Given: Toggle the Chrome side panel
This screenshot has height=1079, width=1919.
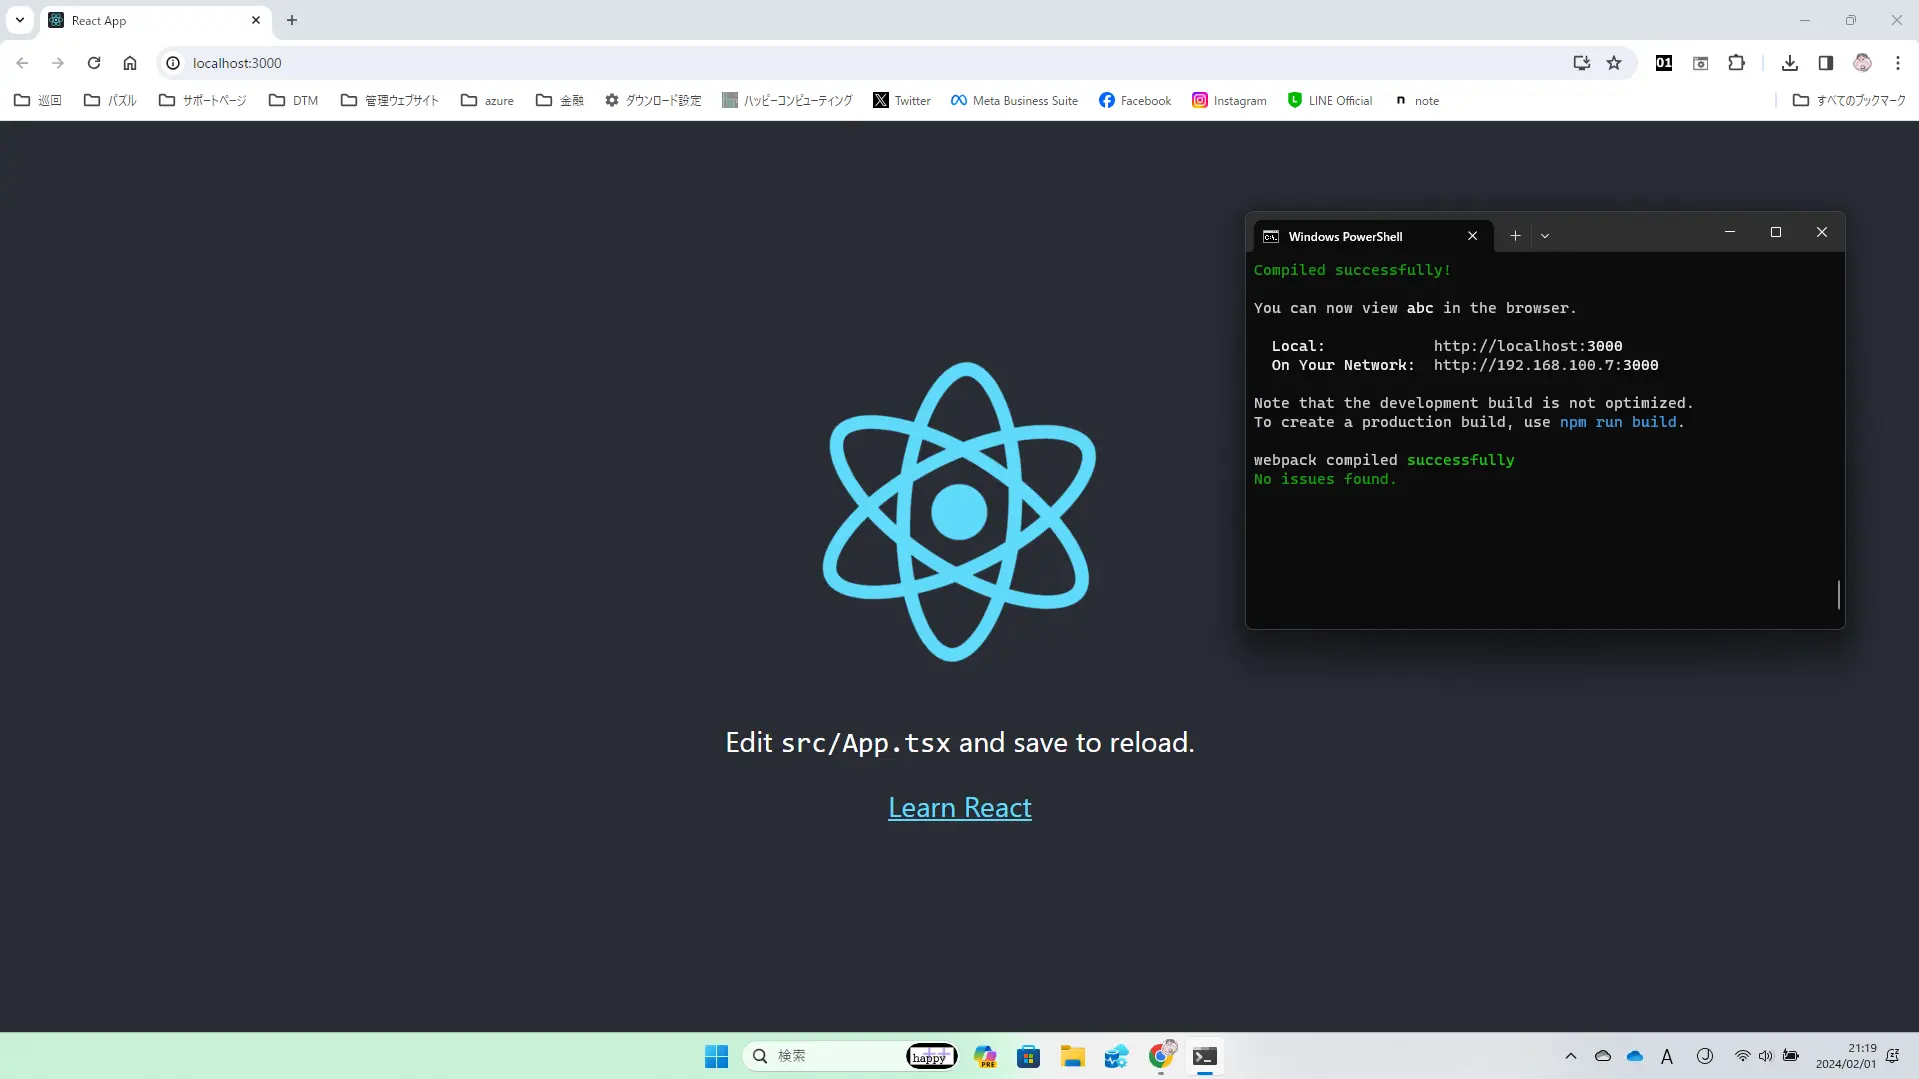Looking at the screenshot, I should (x=1826, y=63).
